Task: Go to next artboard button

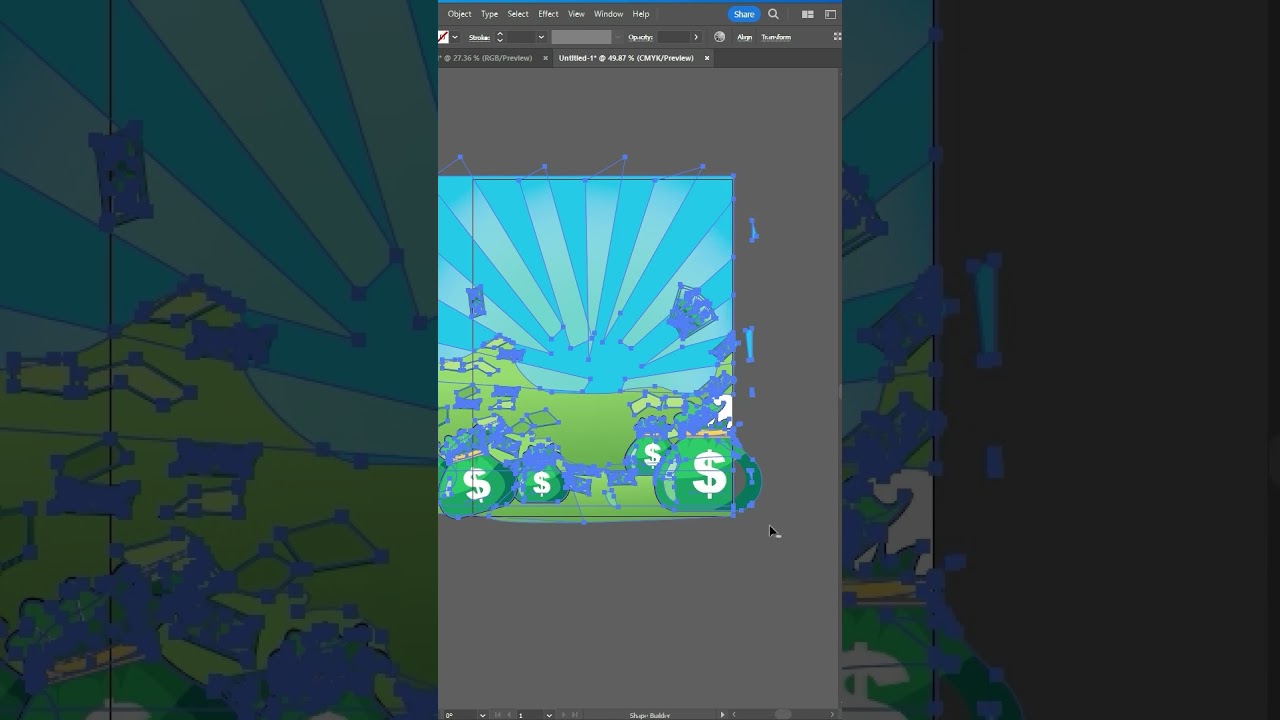Action: tap(564, 715)
